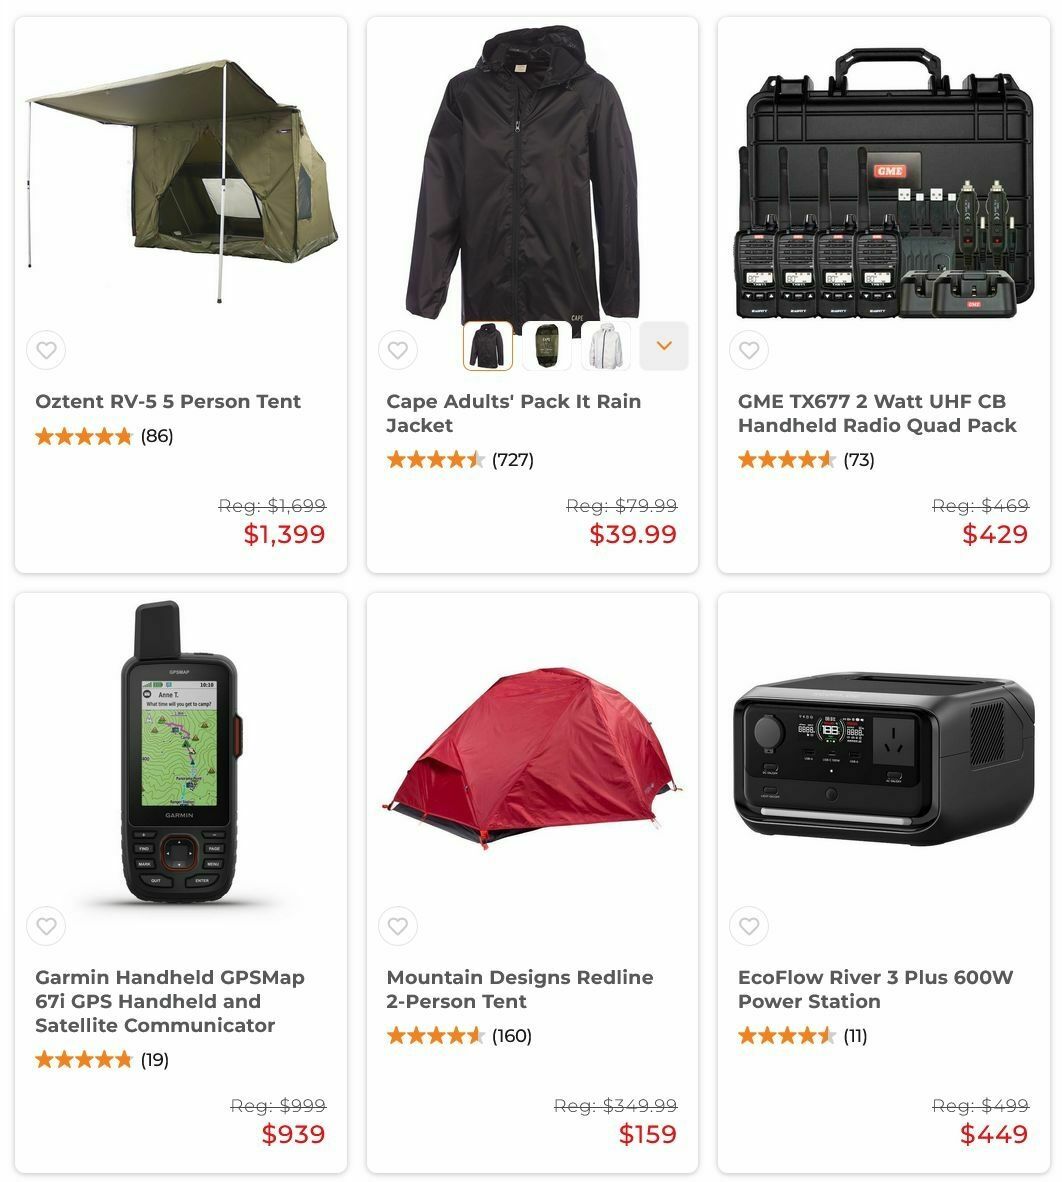Viewport: 1062px width, 1182px height.
Task: Click the red Redline tent product image
Action: 533,758
